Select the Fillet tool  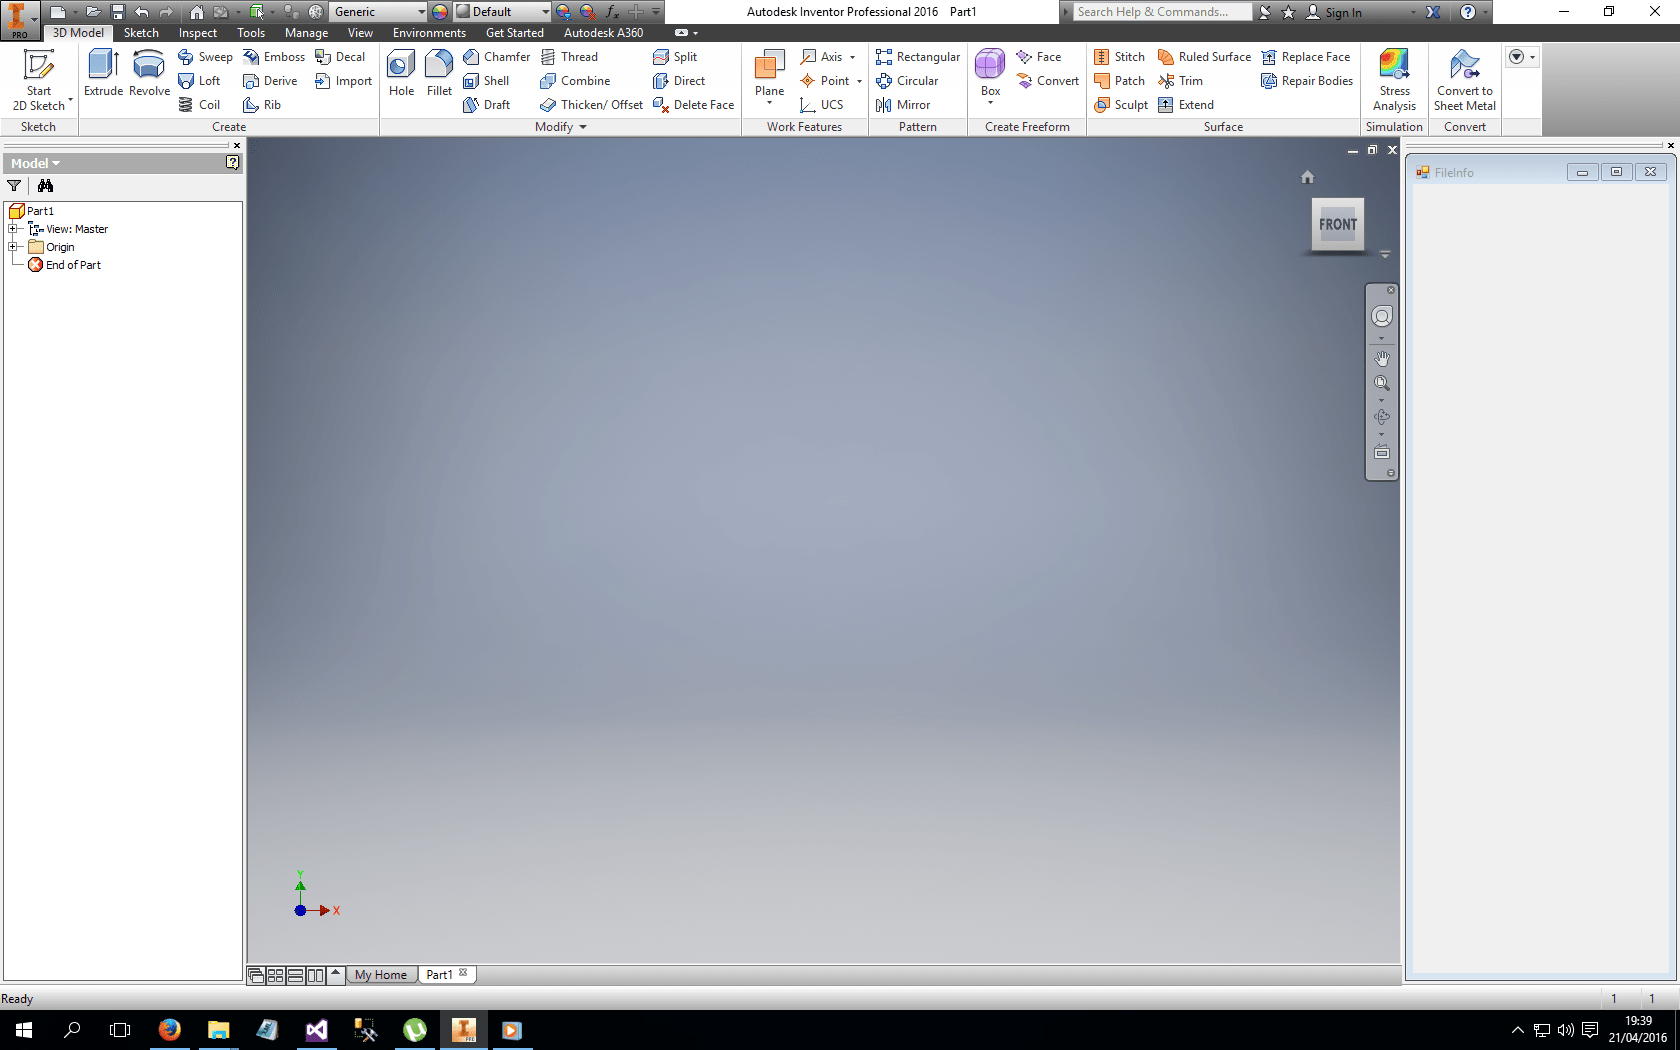tap(439, 73)
